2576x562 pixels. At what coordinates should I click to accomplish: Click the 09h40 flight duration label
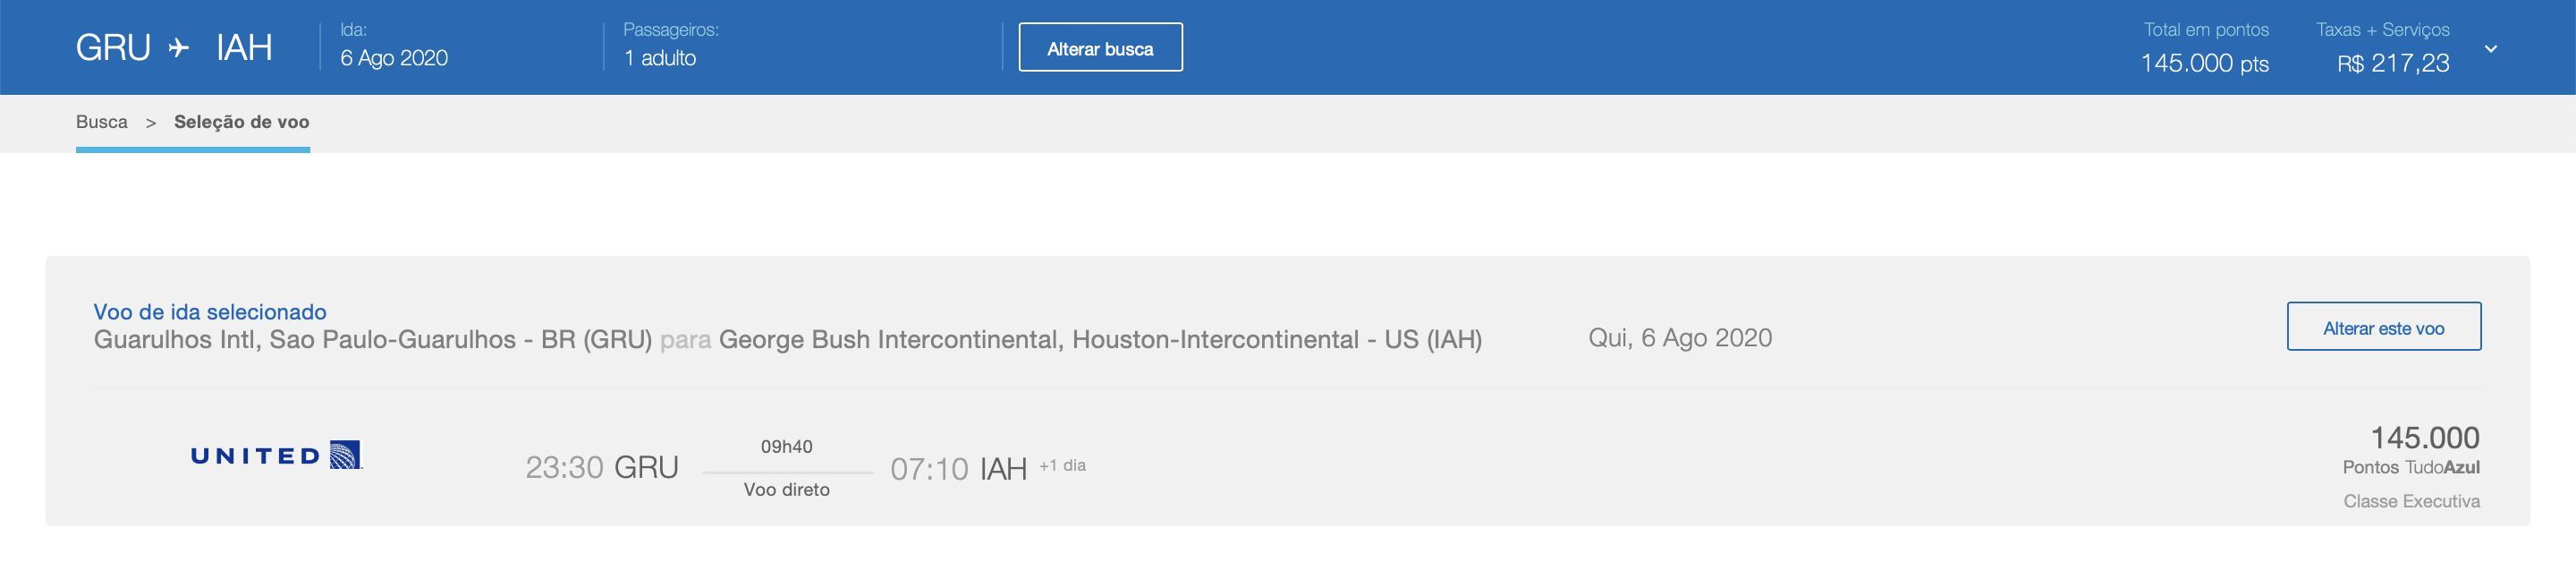click(x=786, y=447)
